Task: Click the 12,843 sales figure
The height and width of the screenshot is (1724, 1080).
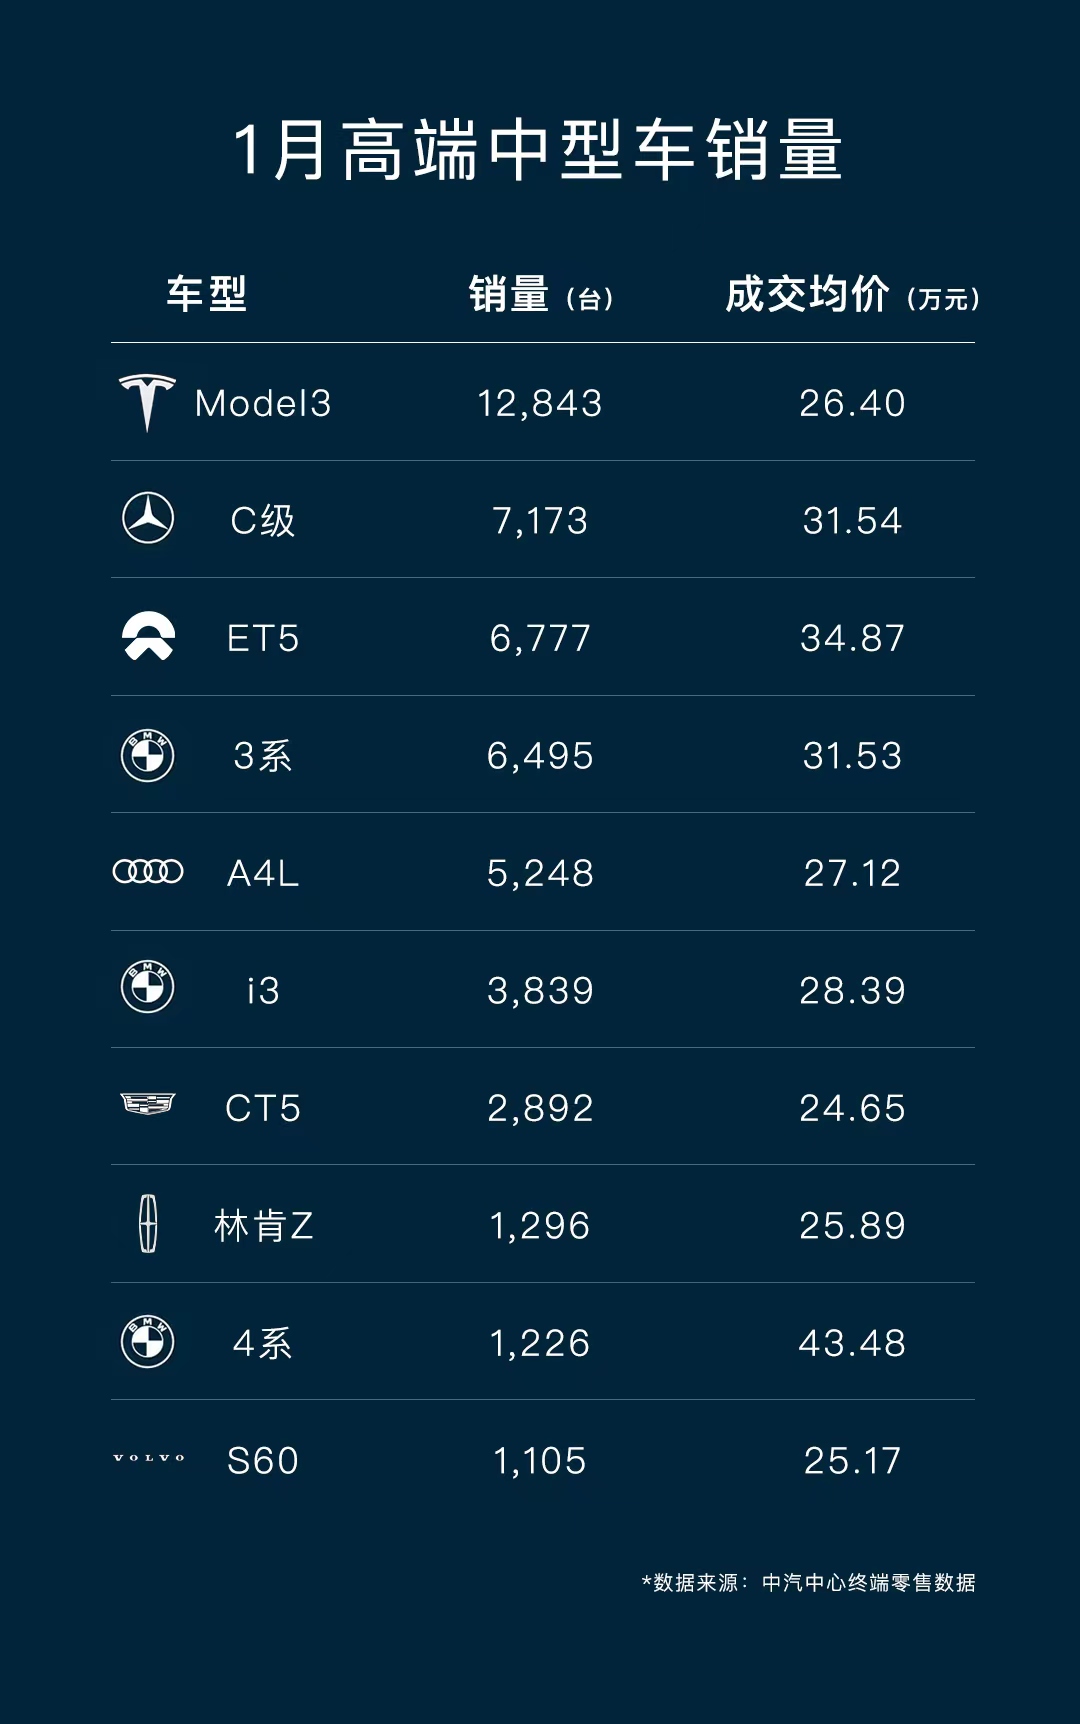Action: tap(540, 403)
